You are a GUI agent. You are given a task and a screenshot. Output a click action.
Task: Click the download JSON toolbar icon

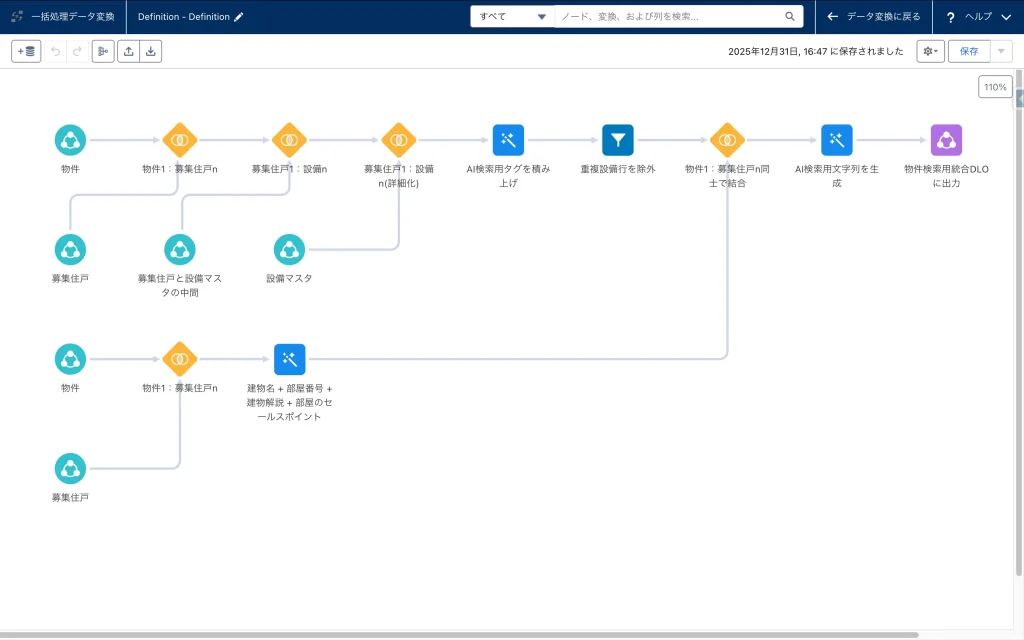[x=150, y=51]
